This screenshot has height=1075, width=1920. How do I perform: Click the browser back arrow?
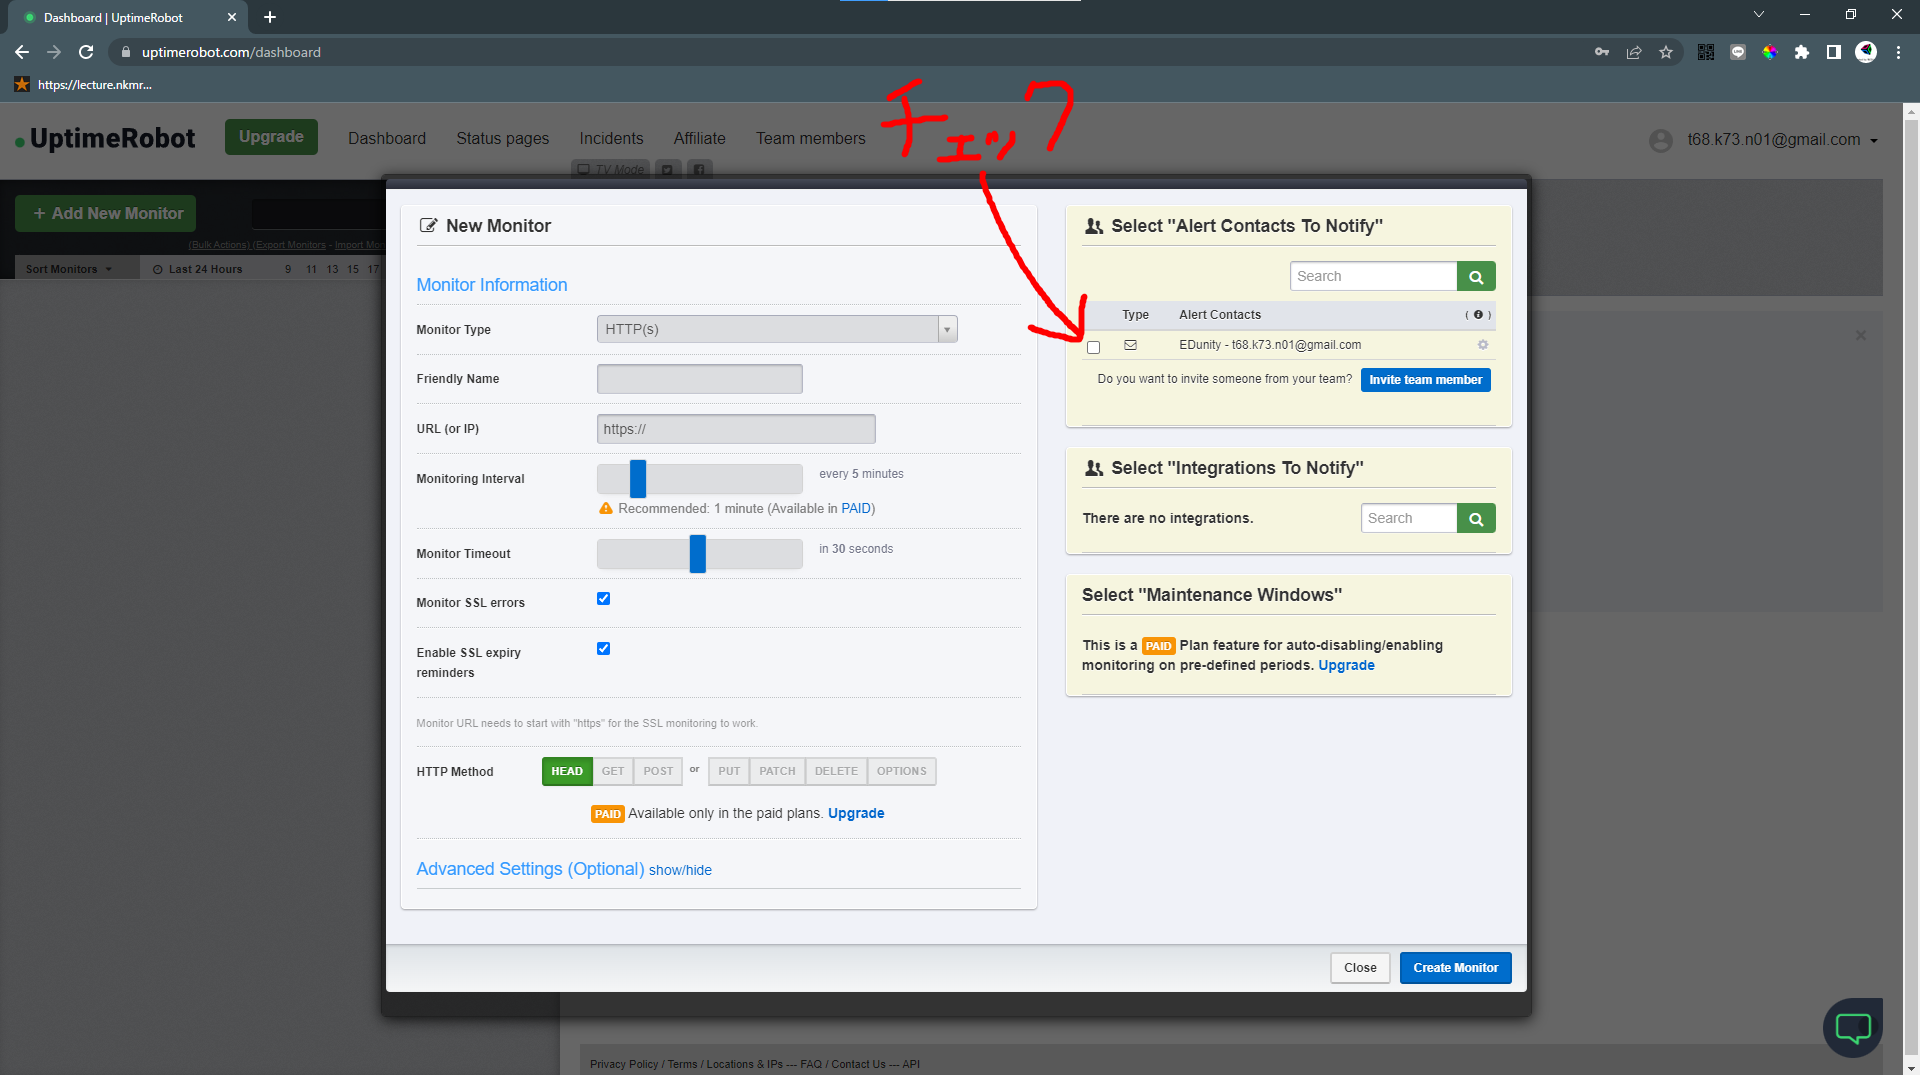22,52
